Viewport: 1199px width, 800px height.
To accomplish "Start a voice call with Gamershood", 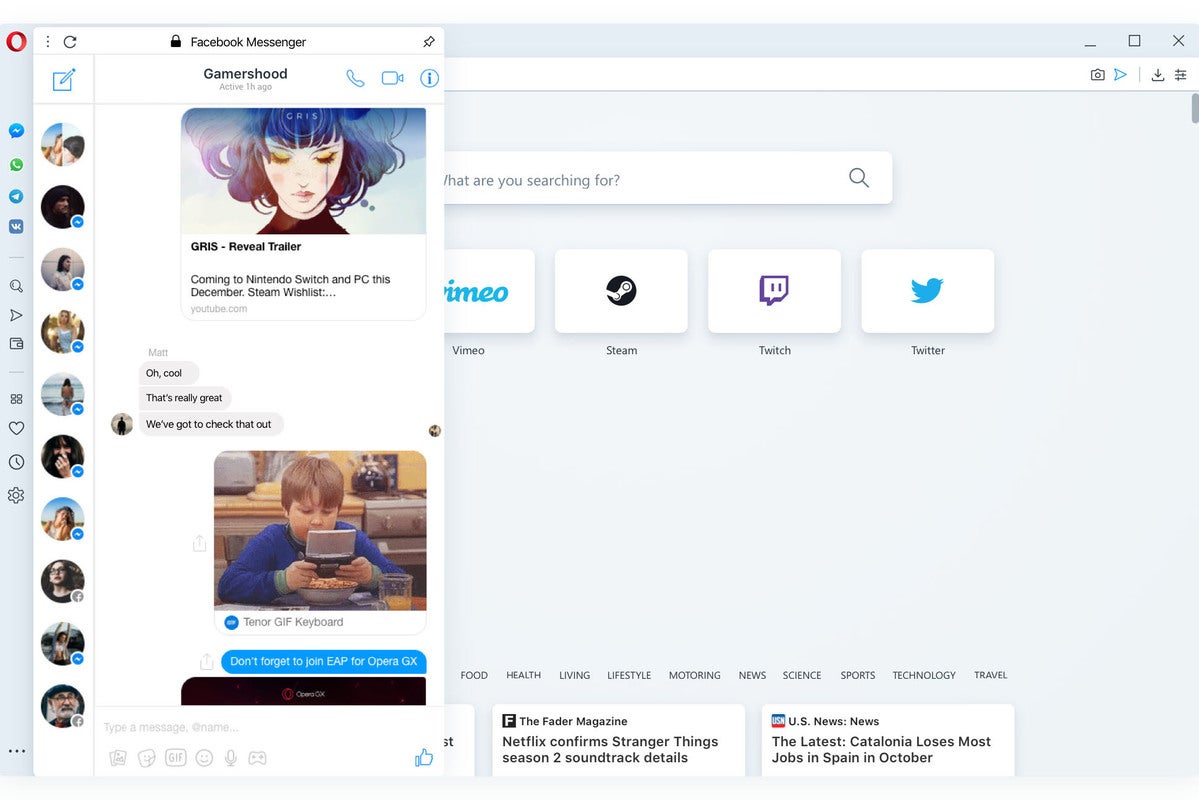I will [x=355, y=78].
